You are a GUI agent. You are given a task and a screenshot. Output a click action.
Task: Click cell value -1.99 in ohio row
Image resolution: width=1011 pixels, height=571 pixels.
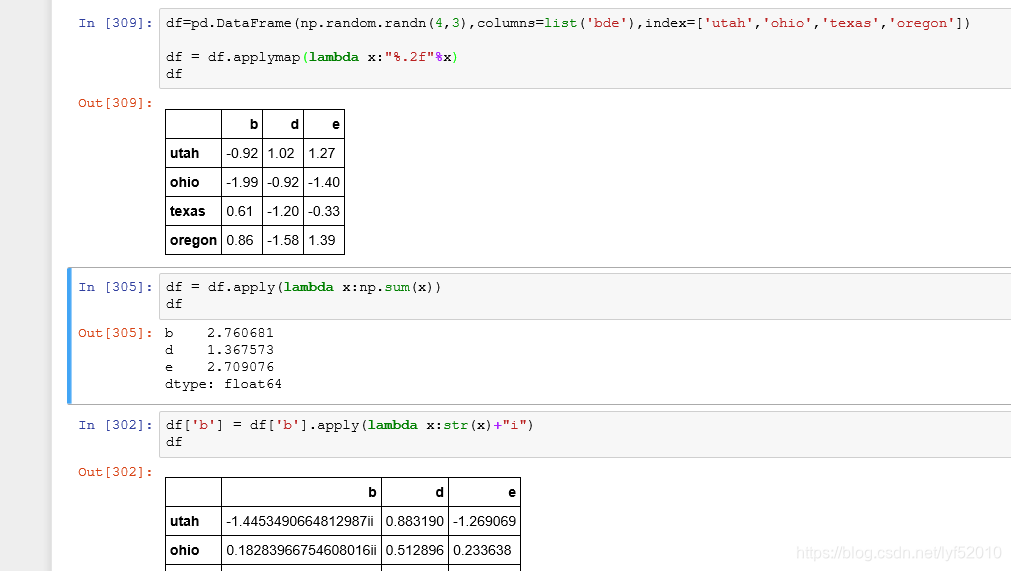pyautogui.click(x=242, y=182)
